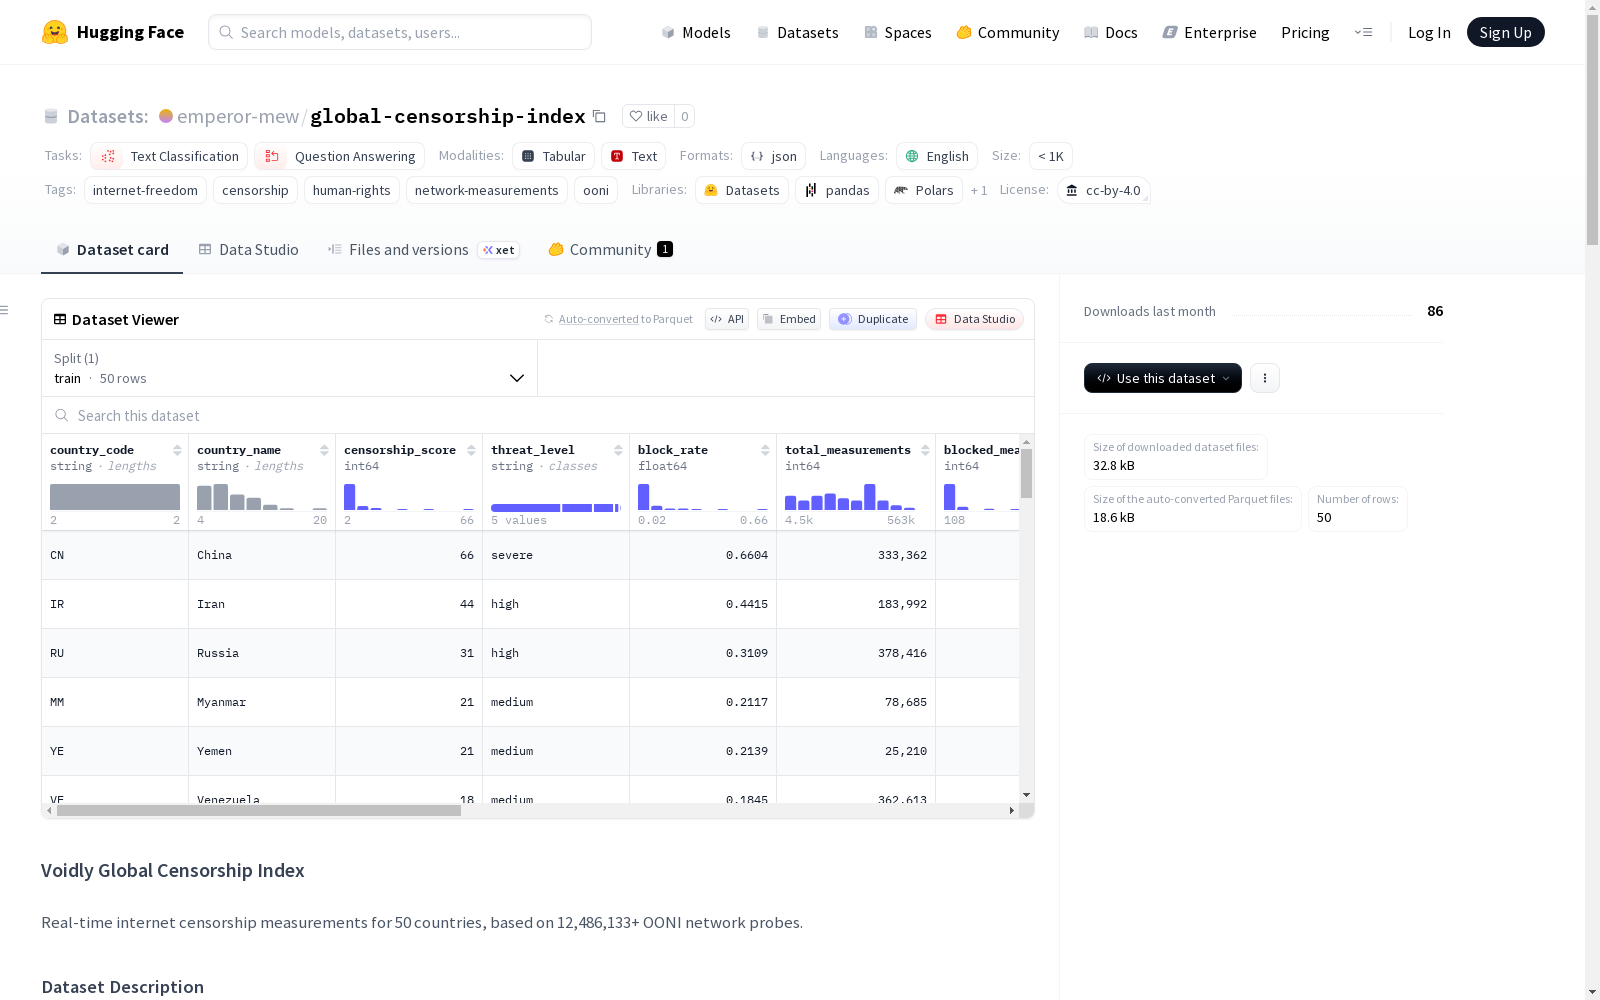Click the Datasets stack icon beside the title
The height and width of the screenshot is (1000, 1600).
(51, 116)
